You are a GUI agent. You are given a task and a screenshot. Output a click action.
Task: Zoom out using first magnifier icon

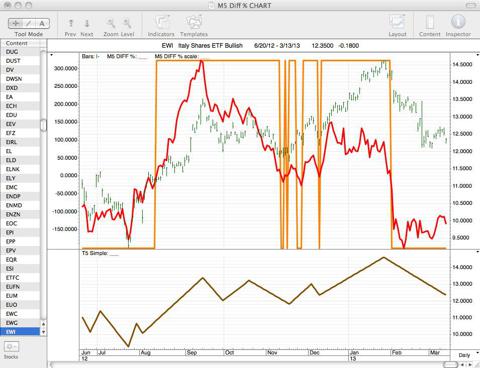(x=111, y=23)
